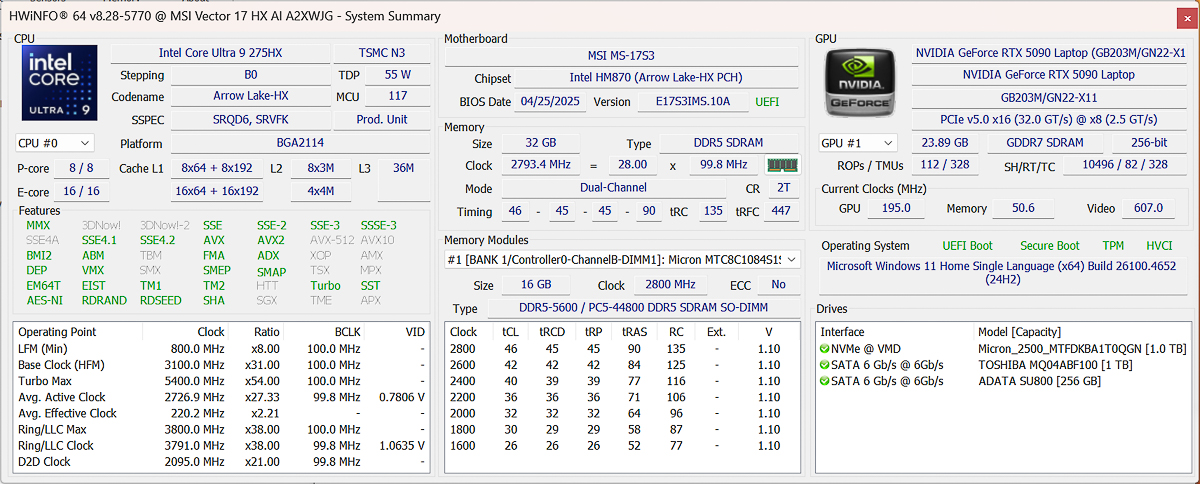This screenshot has width=1200, height=484.
Task: Click the BIOS version E17S3IMS.10A field
Action: (x=691, y=101)
